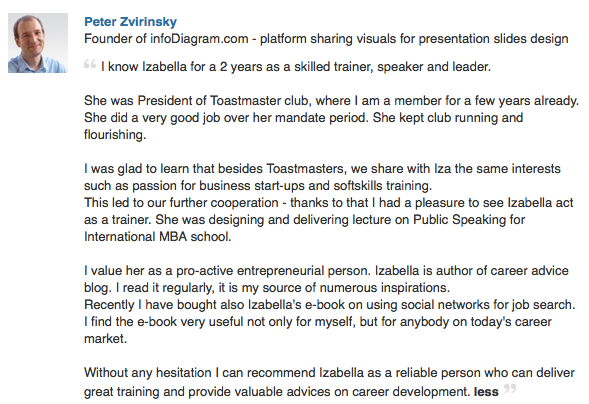
Task: Click the line about business start-ups and softskills
Action: (x=258, y=186)
